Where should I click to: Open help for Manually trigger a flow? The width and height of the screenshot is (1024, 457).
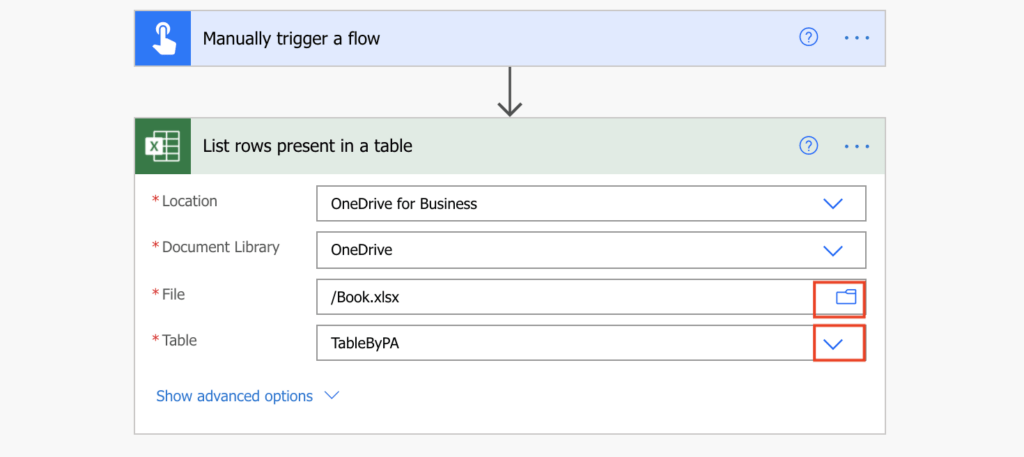point(808,38)
